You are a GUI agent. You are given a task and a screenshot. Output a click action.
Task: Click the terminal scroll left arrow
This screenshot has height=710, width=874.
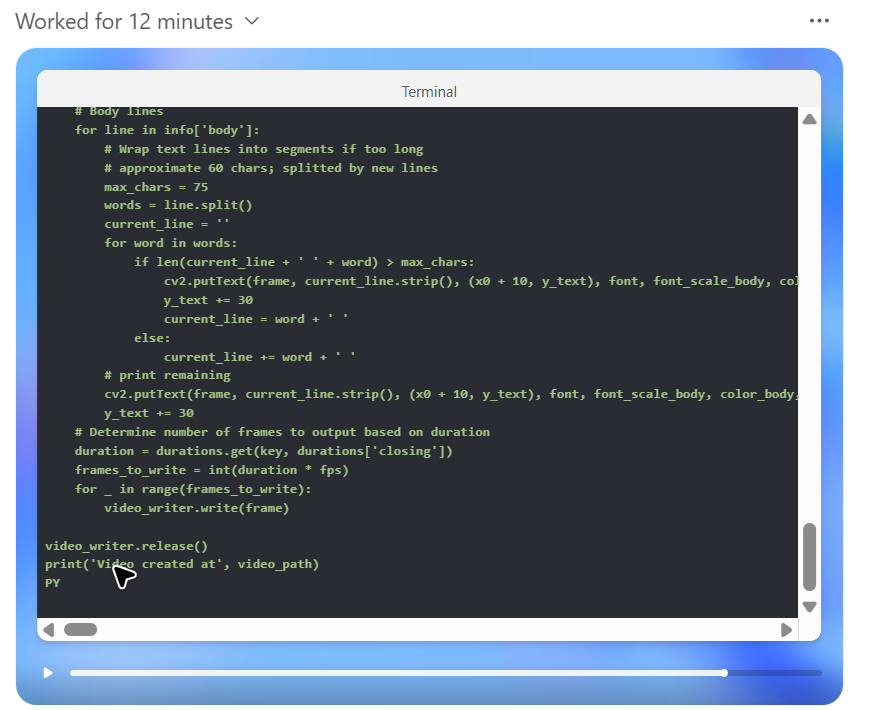click(48, 630)
